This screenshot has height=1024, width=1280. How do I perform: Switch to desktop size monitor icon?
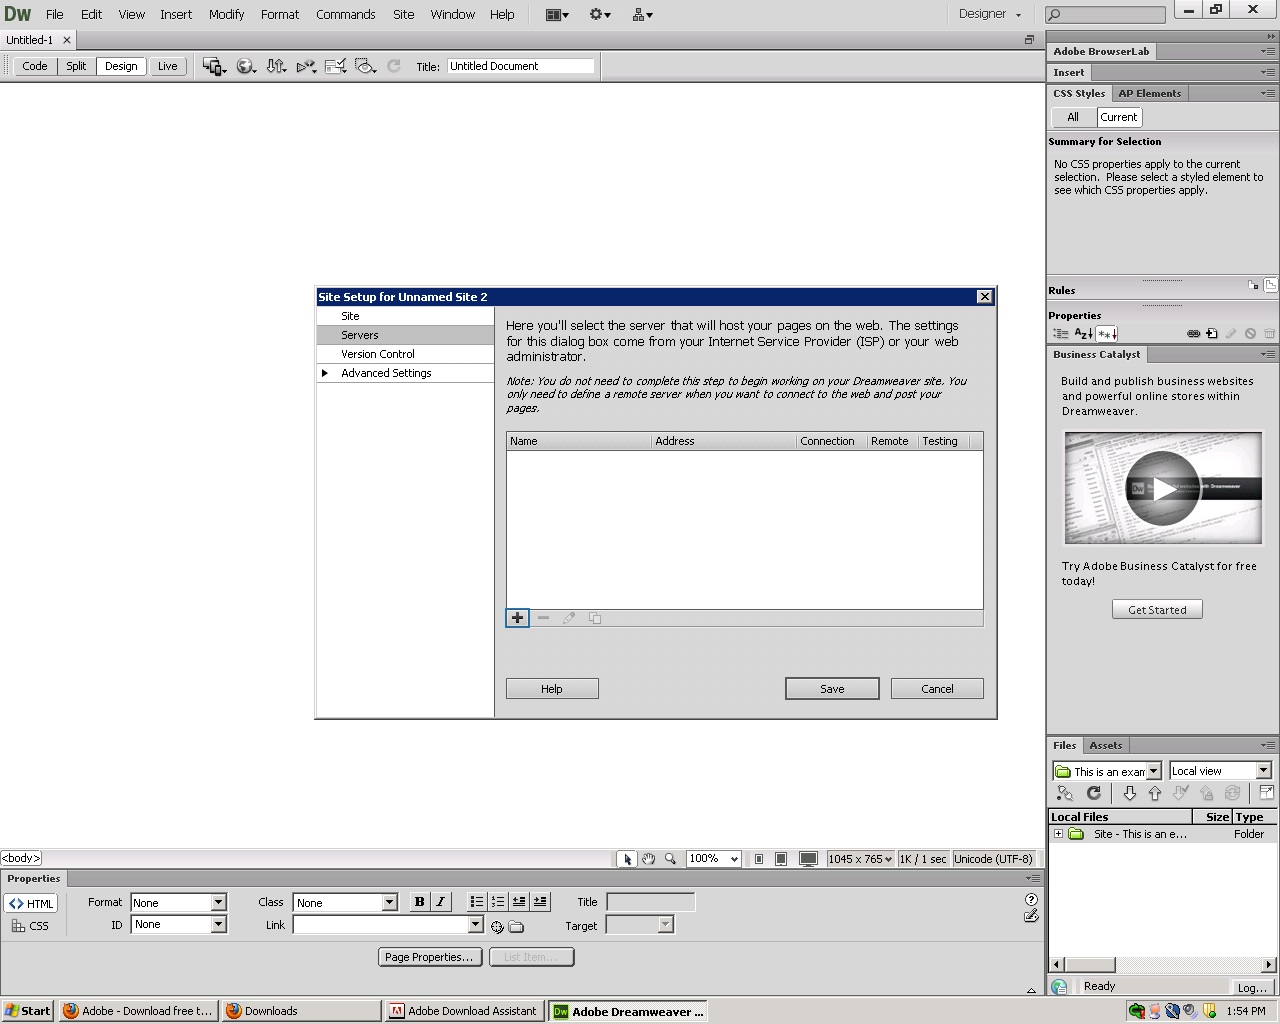809,859
